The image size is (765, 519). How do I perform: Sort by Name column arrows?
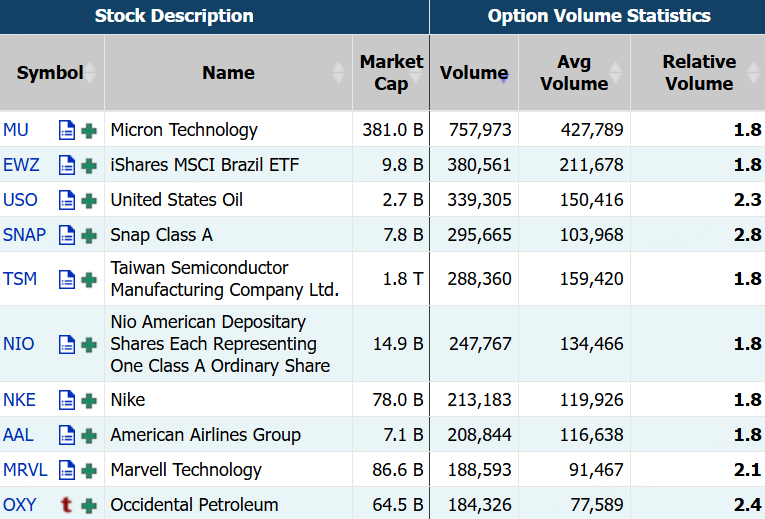click(339, 73)
